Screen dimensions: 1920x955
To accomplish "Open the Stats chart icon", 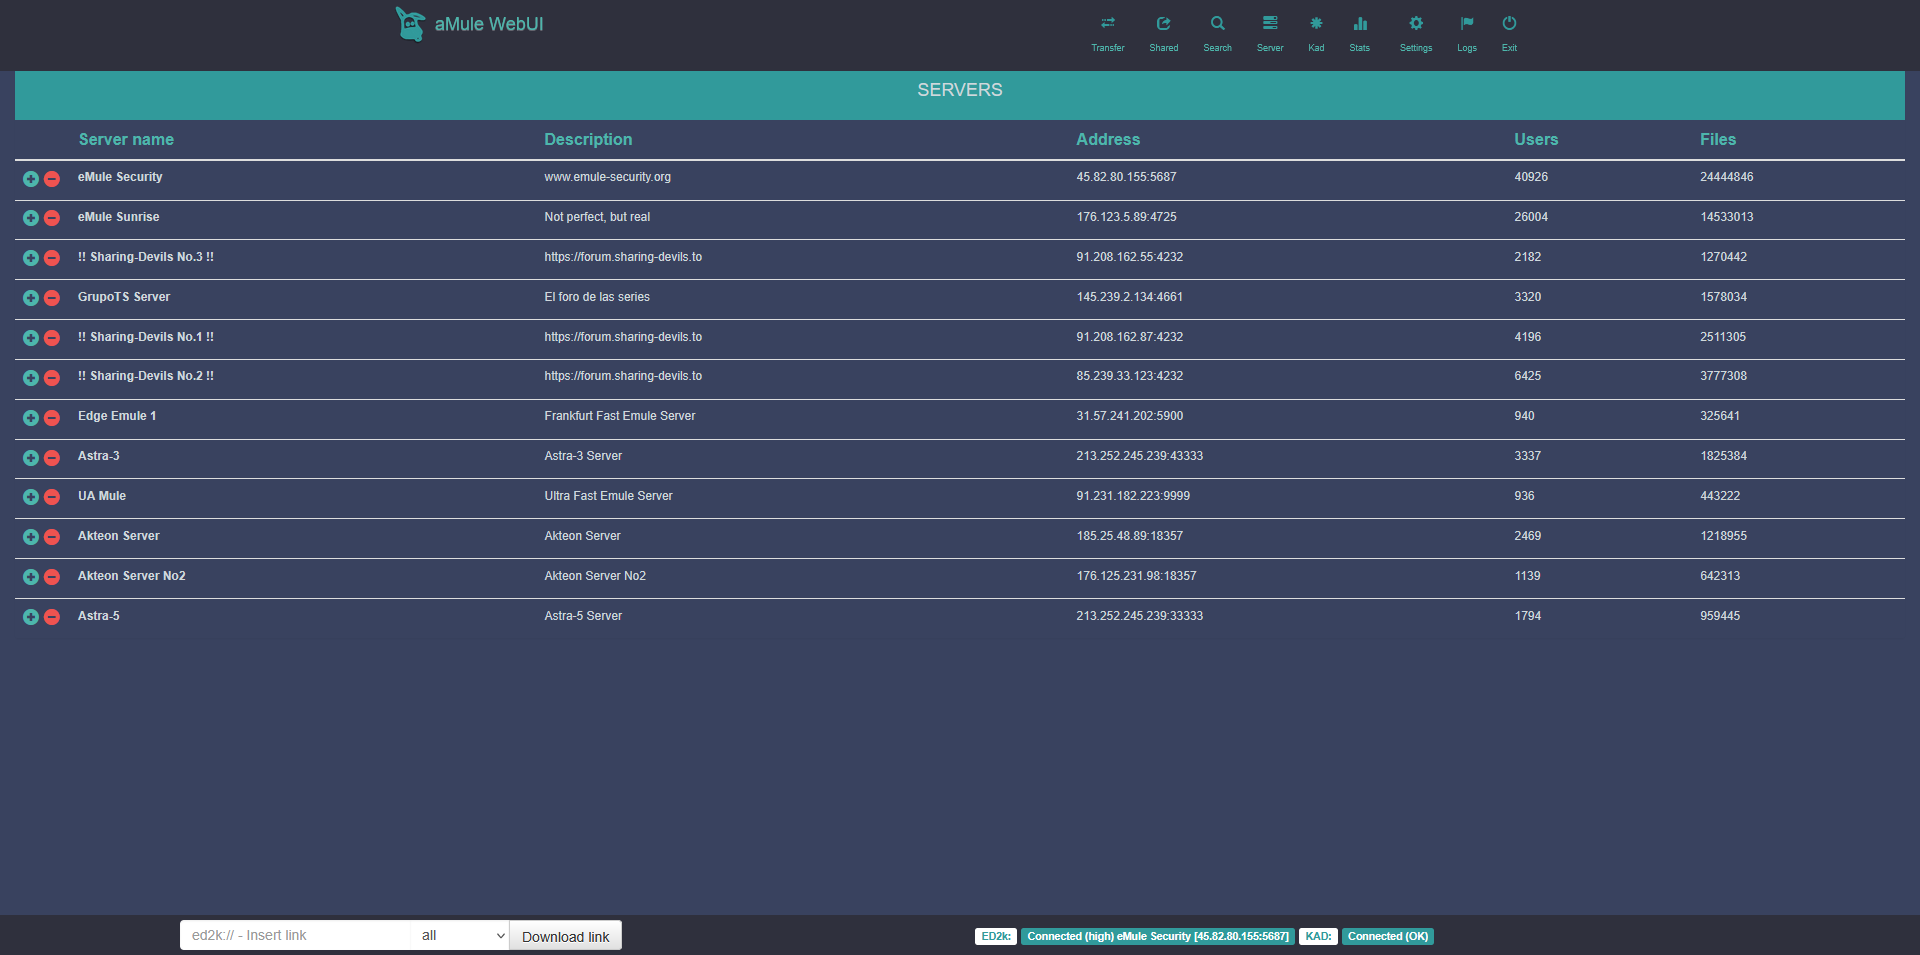I will [1360, 24].
